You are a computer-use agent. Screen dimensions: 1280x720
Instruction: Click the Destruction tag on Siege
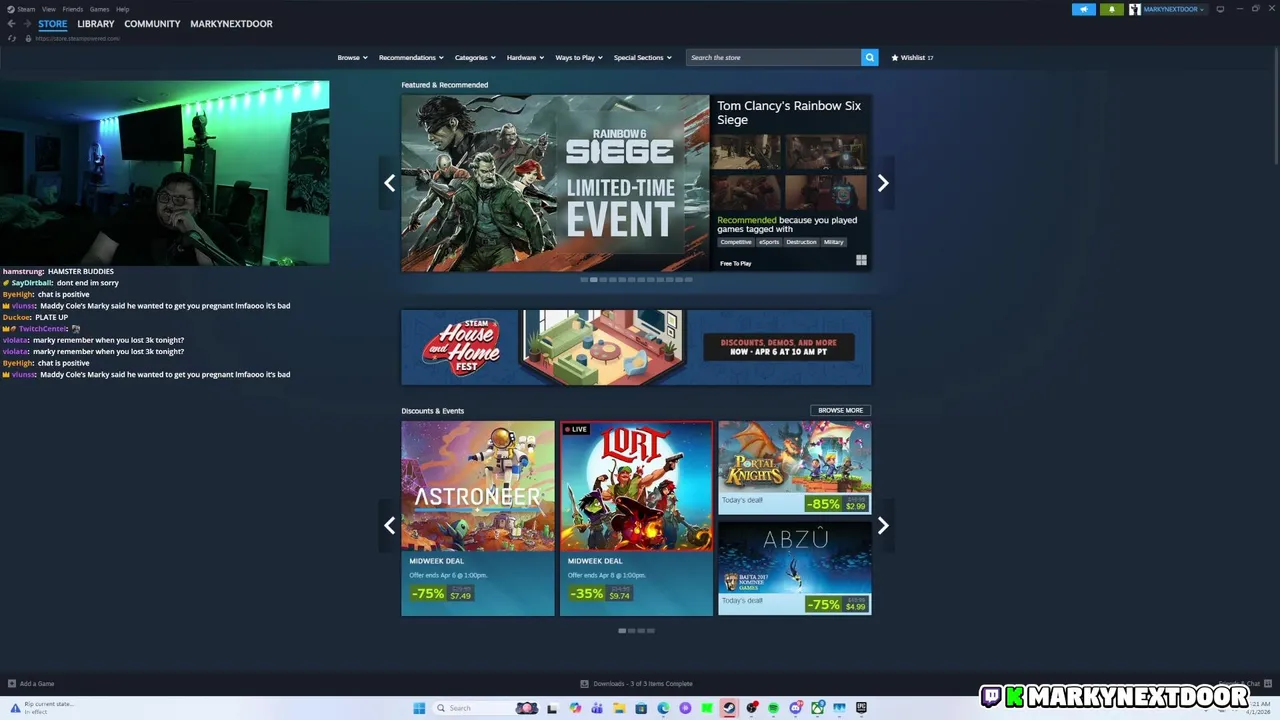click(x=801, y=242)
